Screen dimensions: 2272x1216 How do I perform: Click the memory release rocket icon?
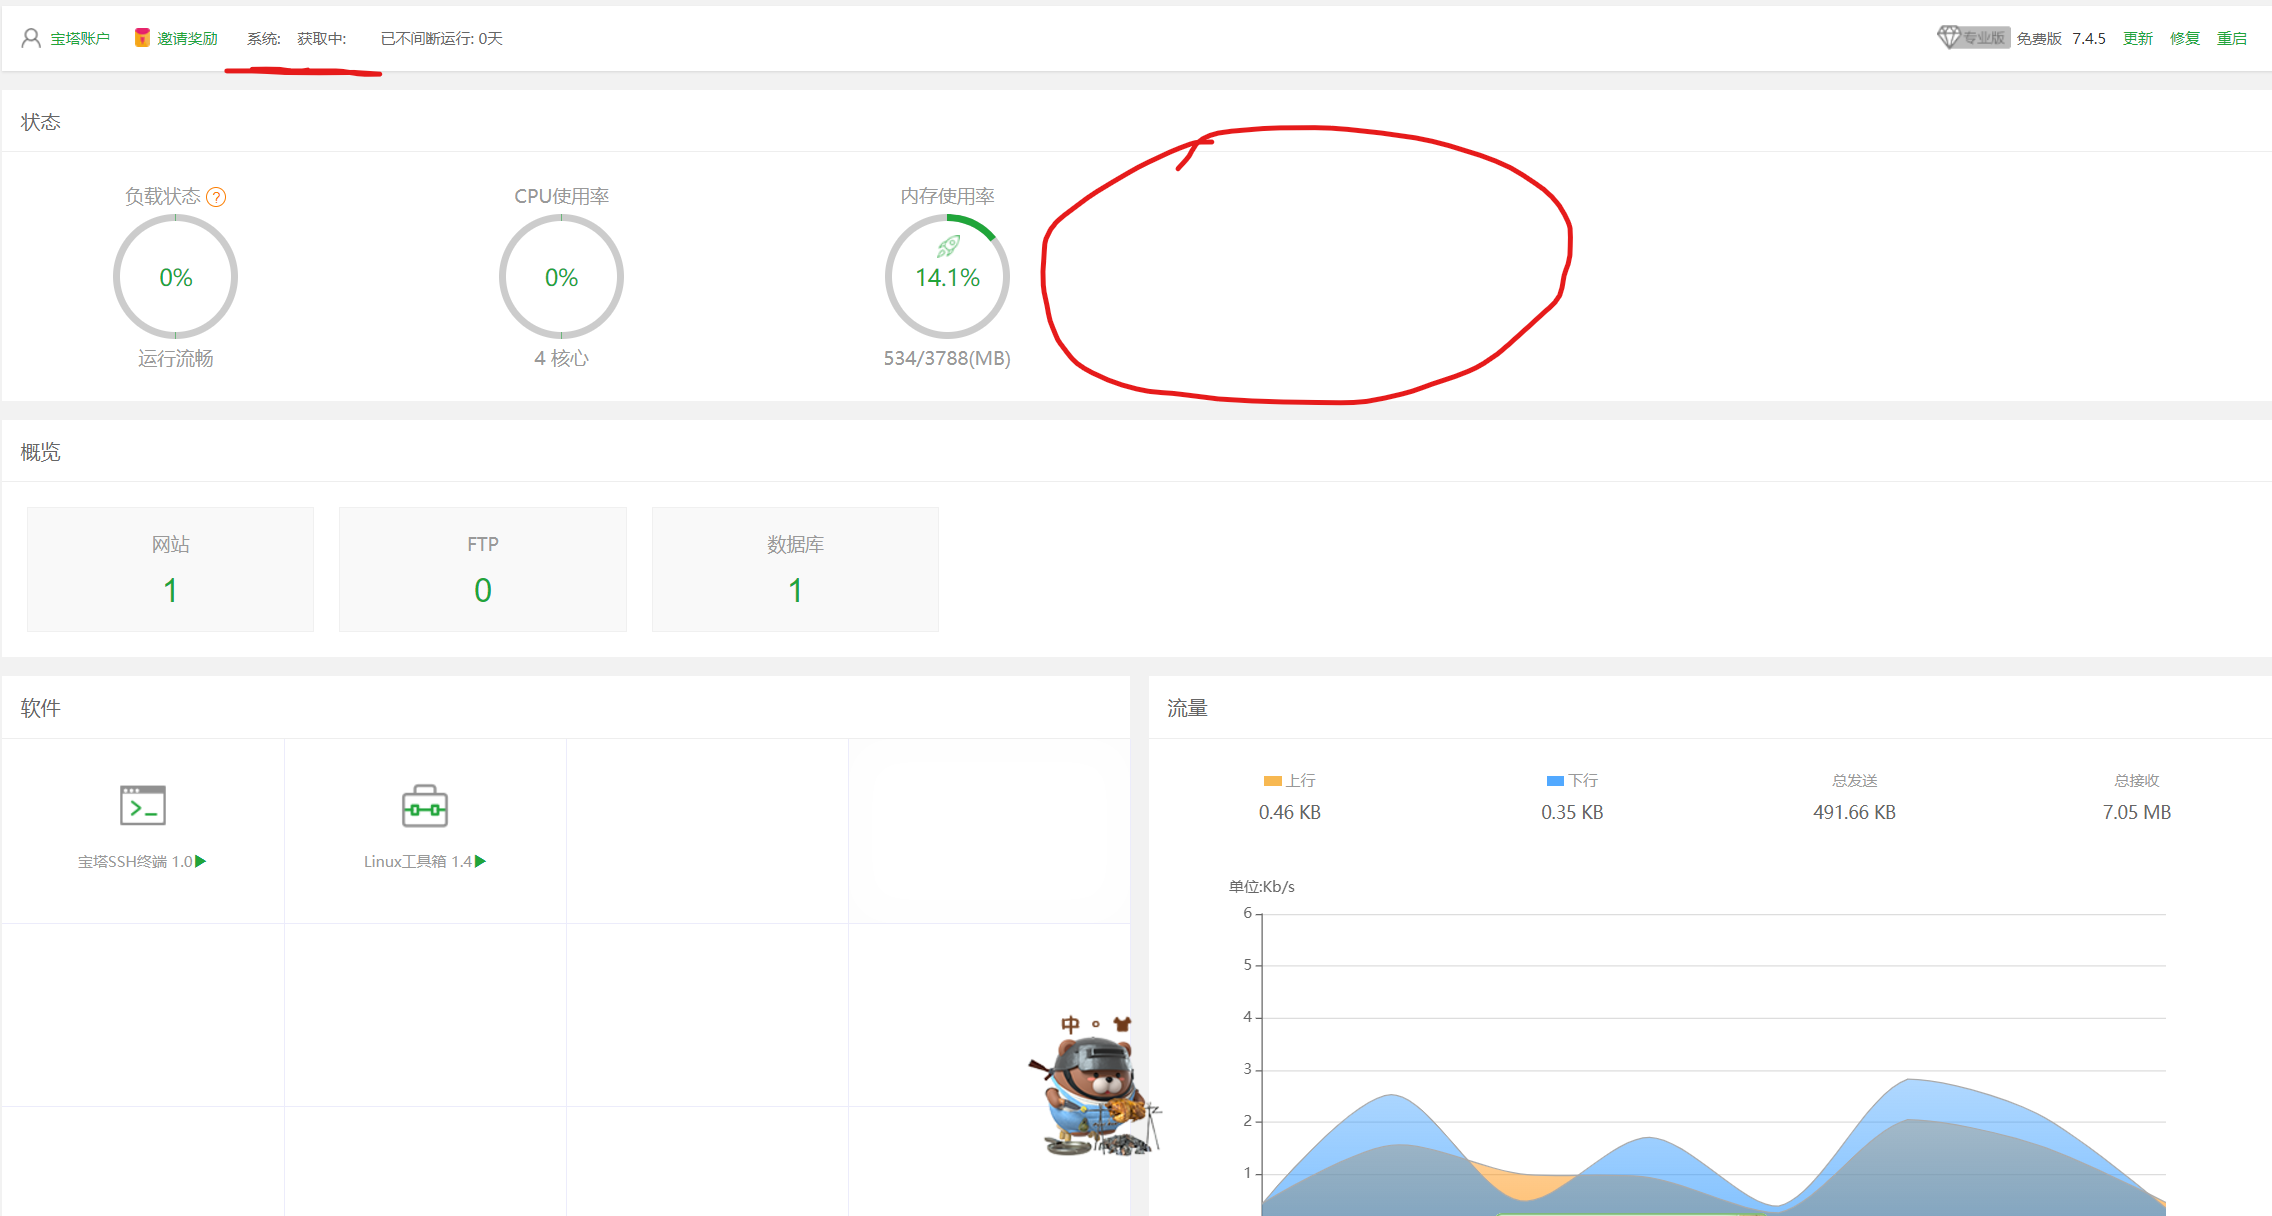pos(948,246)
